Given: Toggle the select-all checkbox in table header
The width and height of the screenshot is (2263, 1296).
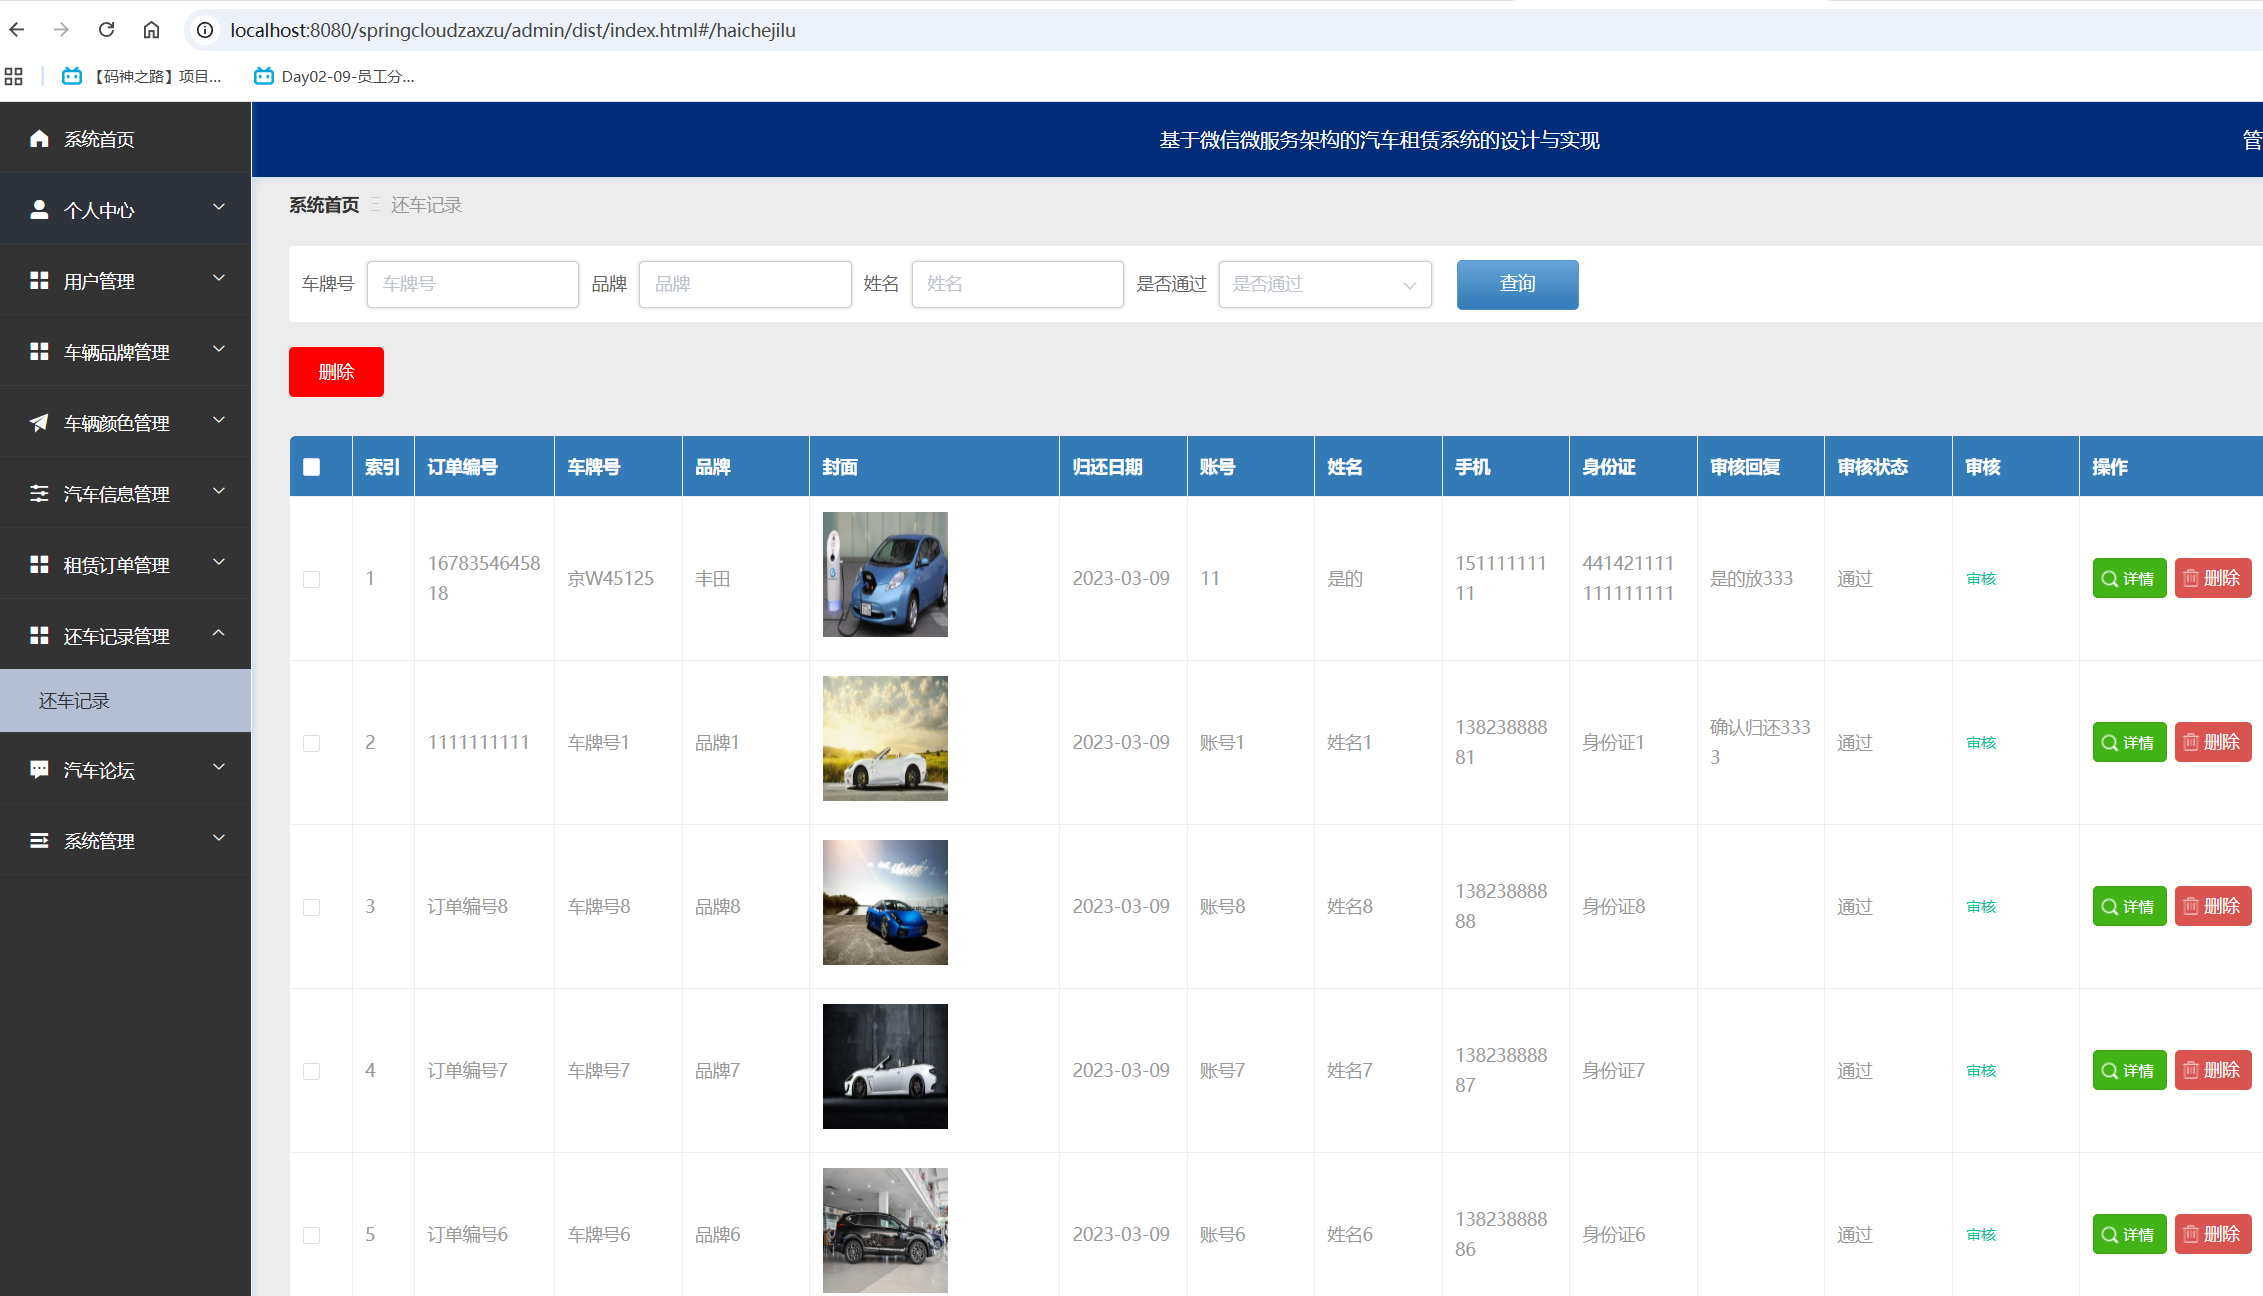Looking at the screenshot, I should 312,467.
